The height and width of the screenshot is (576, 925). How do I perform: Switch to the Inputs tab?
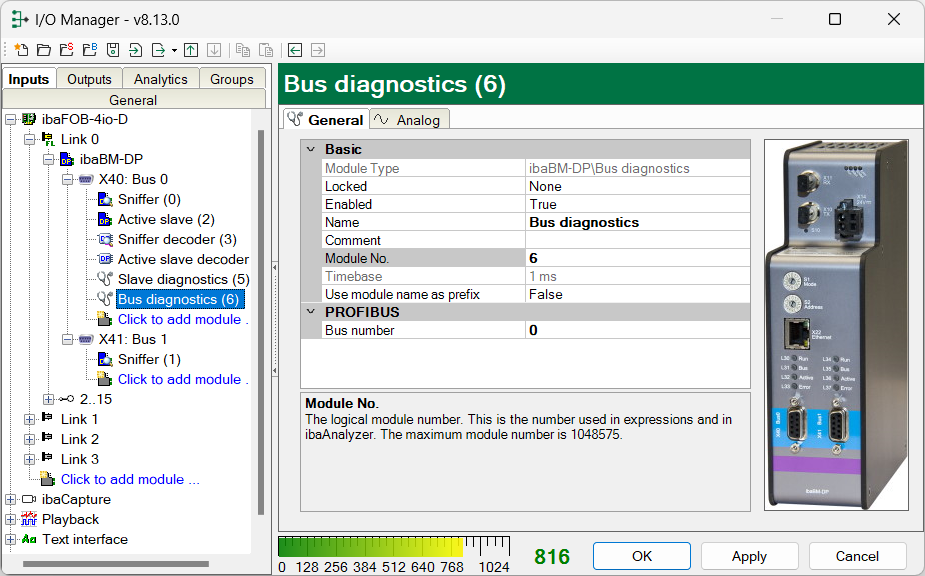[29, 79]
